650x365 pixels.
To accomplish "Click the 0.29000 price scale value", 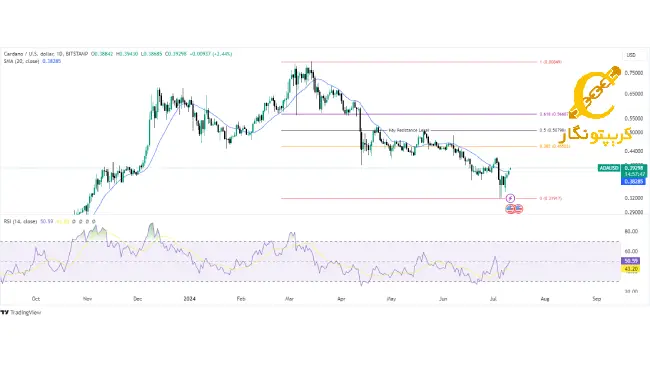I will [x=633, y=212].
